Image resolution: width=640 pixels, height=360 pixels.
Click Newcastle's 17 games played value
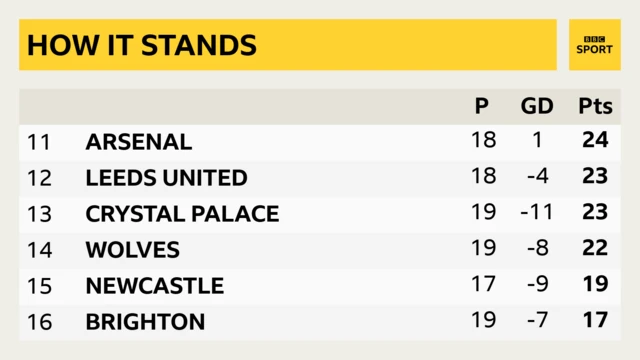[x=484, y=284]
